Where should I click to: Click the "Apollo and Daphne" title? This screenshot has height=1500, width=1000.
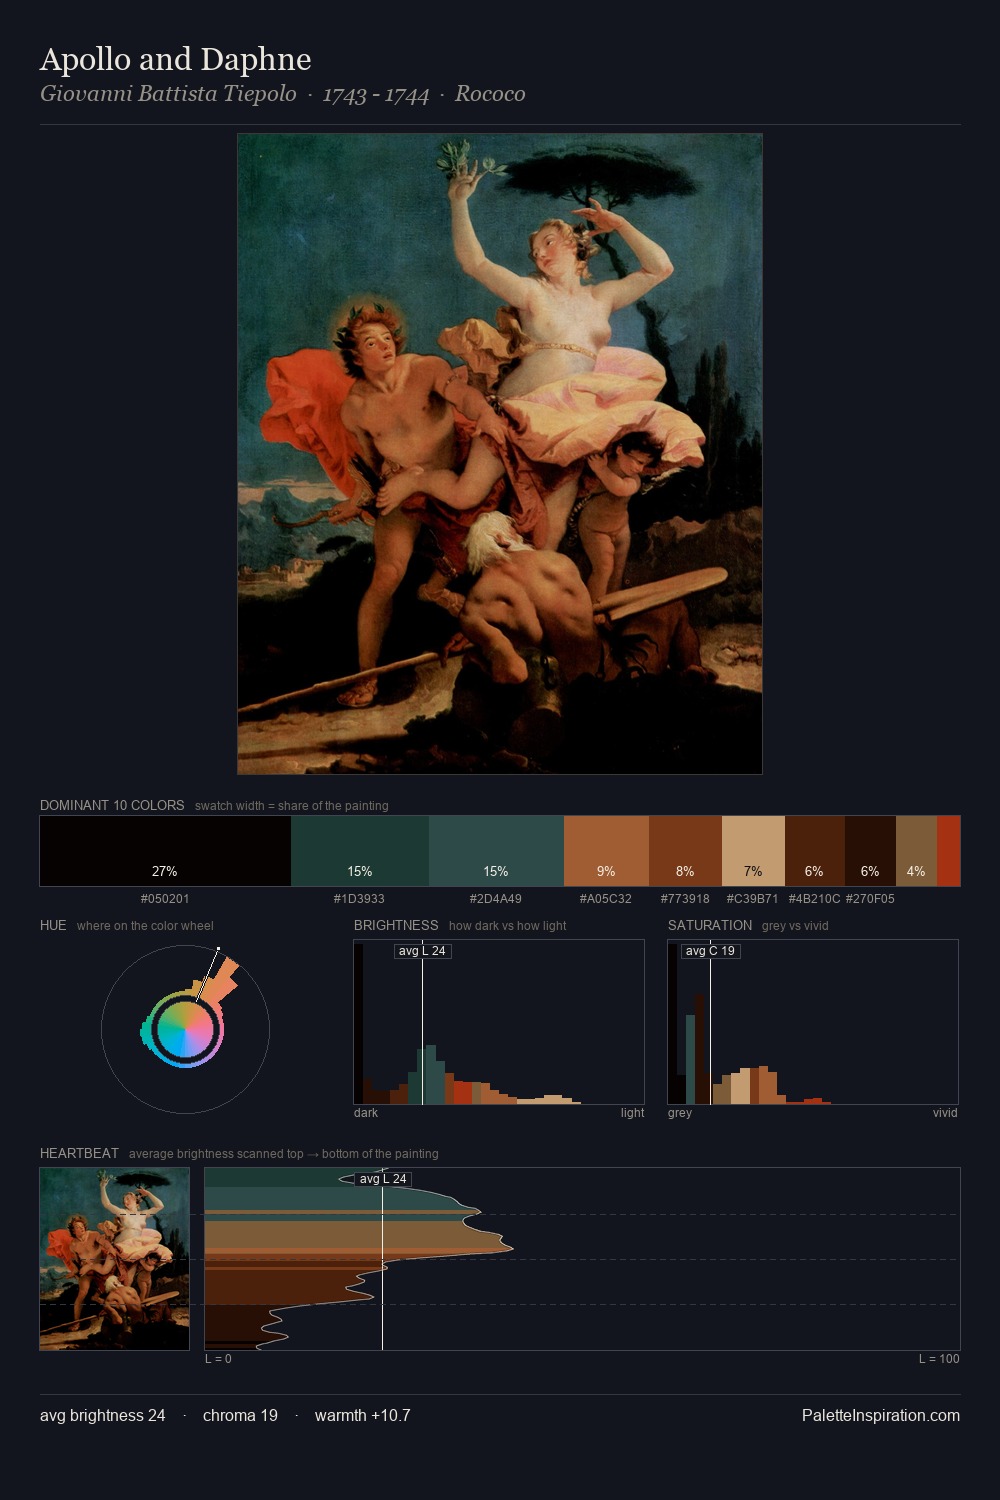pyautogui.click(x=176, y=59)
